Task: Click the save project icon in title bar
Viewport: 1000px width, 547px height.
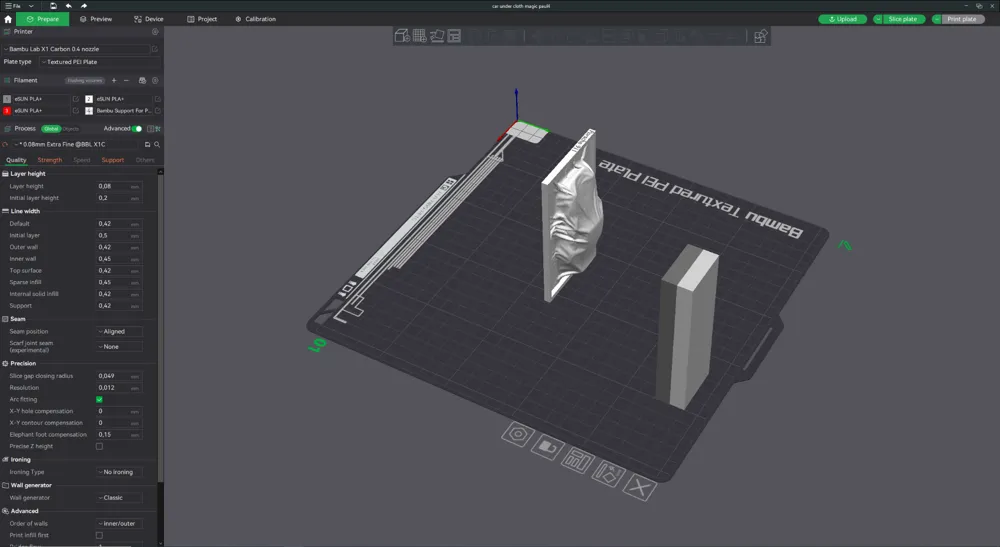Action: click(53, 6)
